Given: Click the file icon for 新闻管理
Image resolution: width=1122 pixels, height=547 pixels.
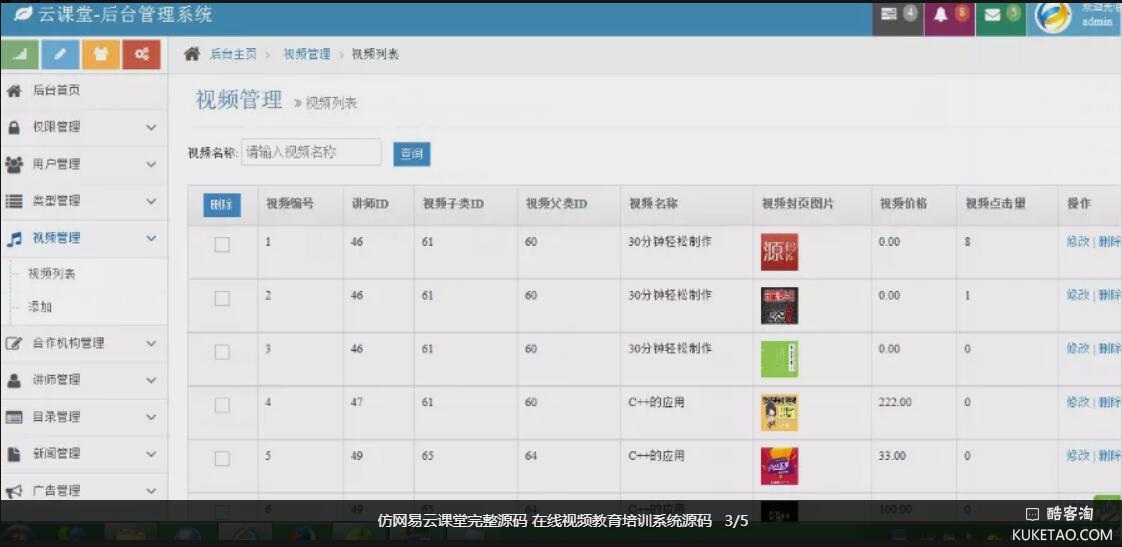Looking at the screenshot, I should coord(14,454).
